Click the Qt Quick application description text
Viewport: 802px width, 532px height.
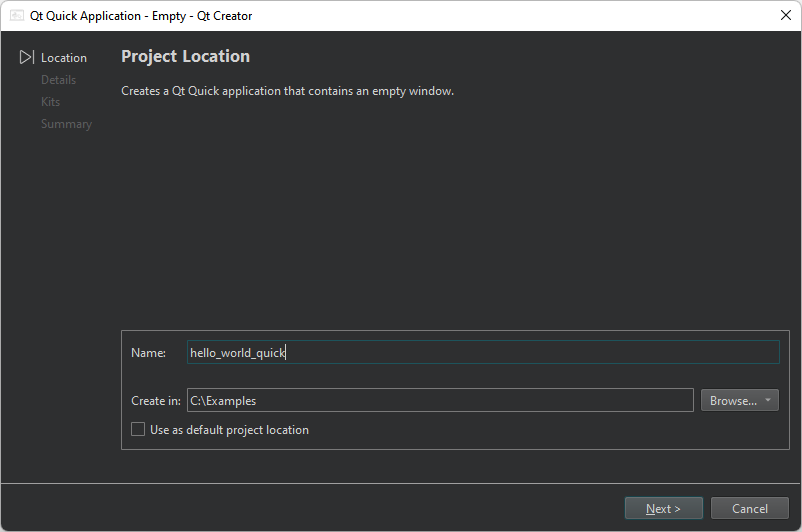287,91
